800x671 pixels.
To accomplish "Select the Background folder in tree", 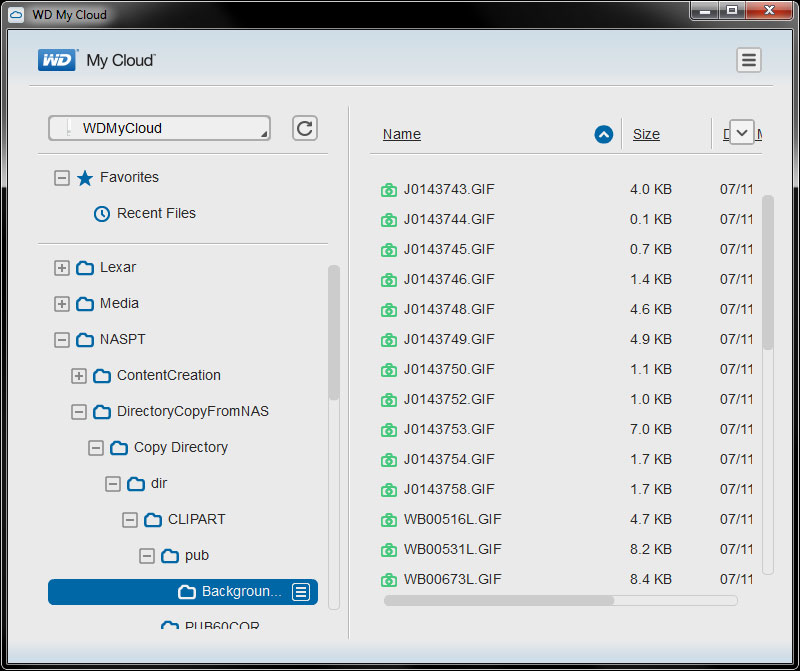I will 183,592.
